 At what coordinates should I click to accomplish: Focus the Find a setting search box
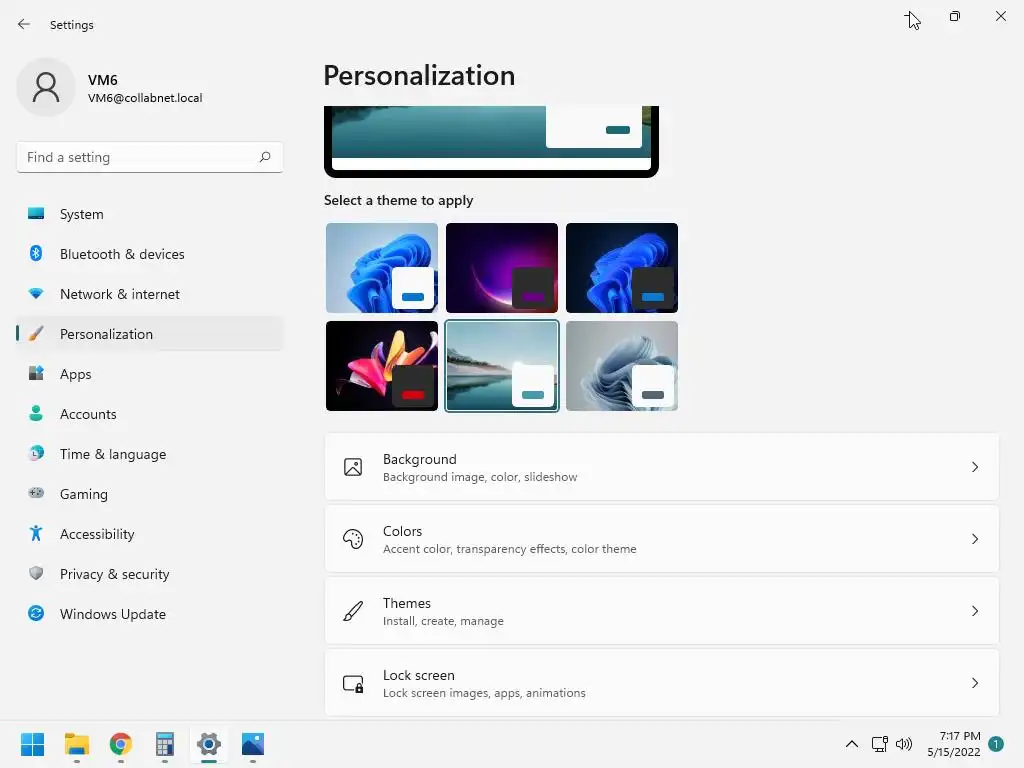pyautogui.click(x=150, y=157)
